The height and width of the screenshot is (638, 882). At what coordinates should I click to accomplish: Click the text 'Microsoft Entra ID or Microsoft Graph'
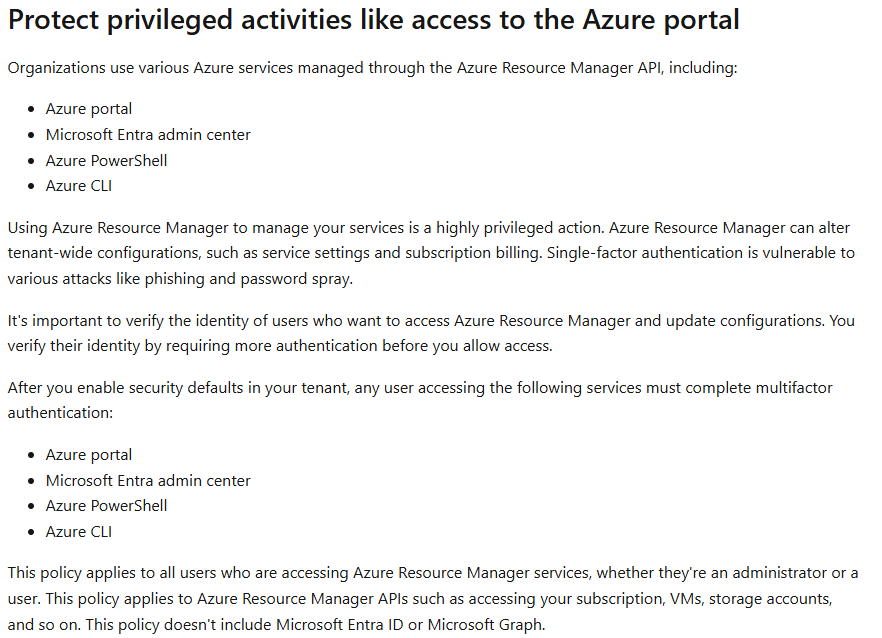click(409, 624)
